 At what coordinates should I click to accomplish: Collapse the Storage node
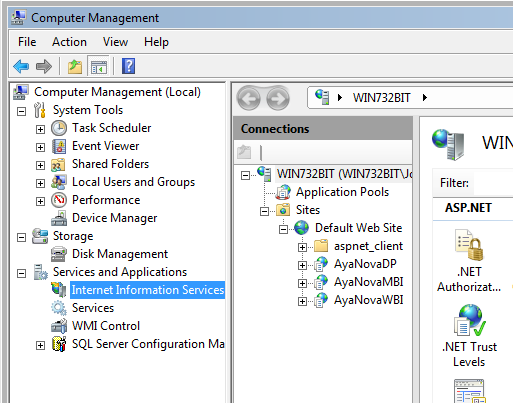22,237
